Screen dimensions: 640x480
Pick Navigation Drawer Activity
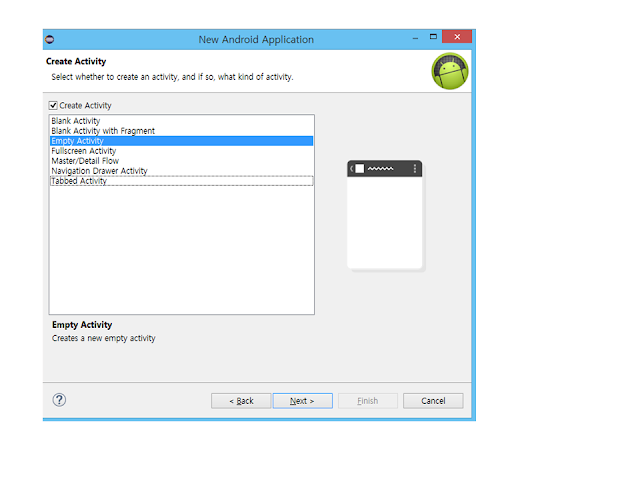click(x=182, y=171)
